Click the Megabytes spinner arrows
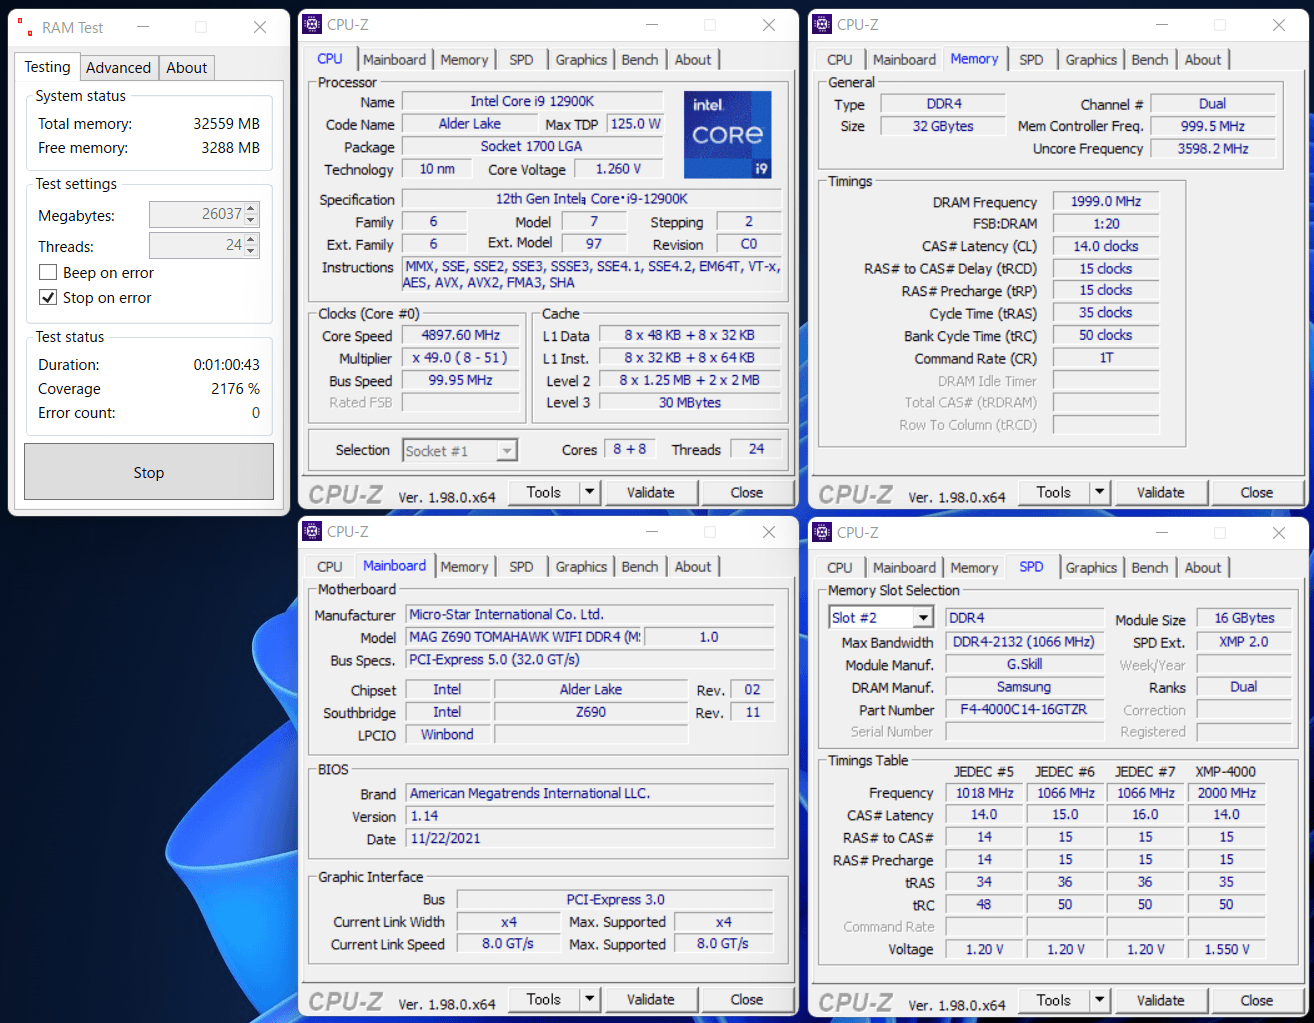1314x1023 pixels. point(251,214)
